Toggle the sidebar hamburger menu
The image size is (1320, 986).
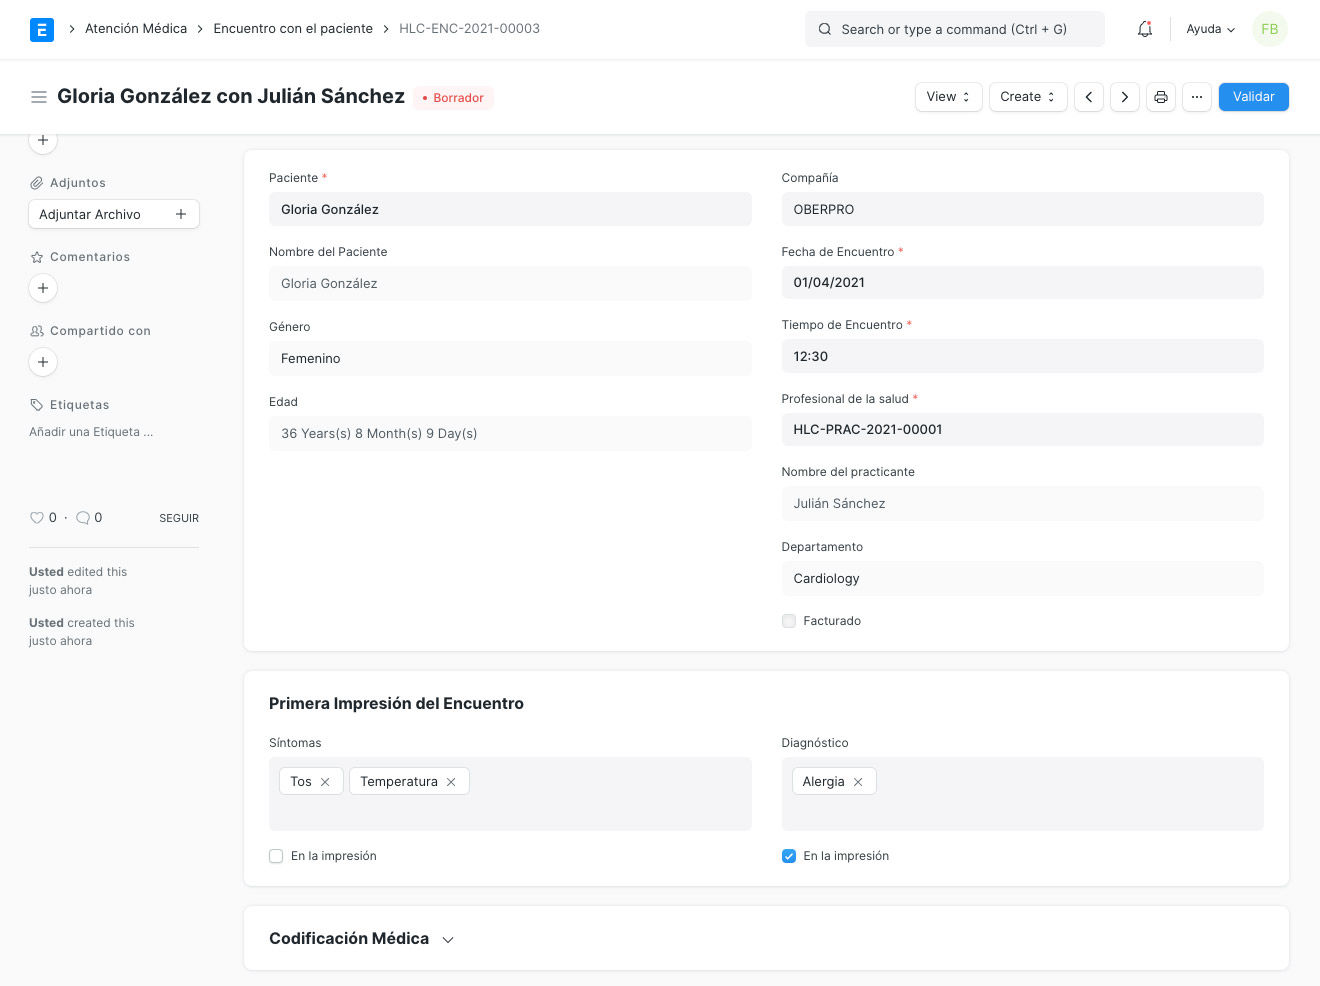click(39, 97)
